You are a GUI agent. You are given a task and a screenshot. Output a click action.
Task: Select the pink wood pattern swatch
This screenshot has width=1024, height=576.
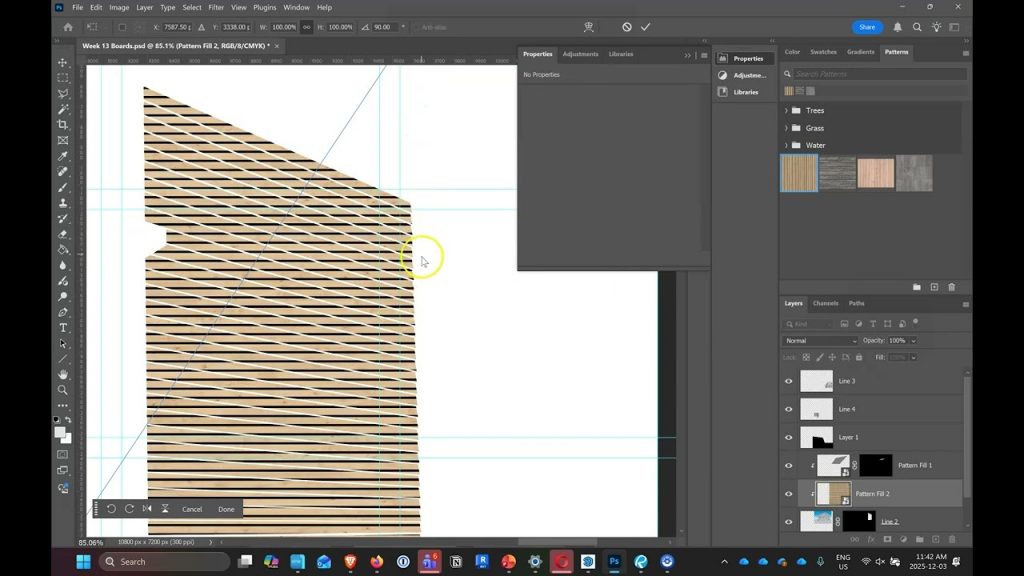click(x=875, y=173)
